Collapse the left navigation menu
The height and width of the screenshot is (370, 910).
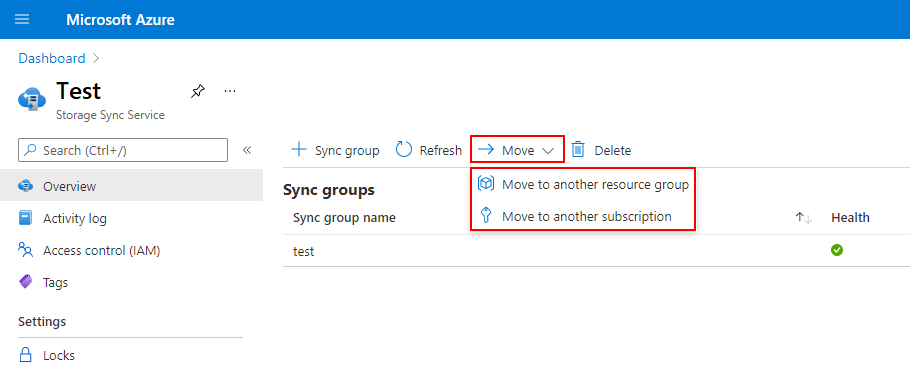(247, 150)
